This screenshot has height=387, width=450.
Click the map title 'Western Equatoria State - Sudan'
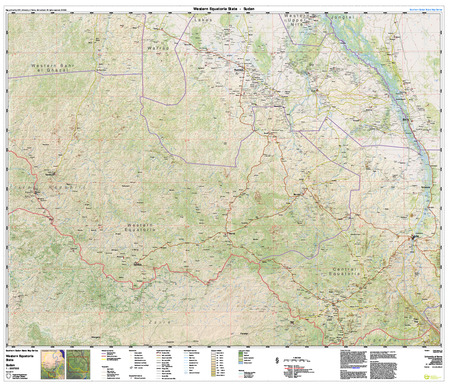tap(224, 8)
